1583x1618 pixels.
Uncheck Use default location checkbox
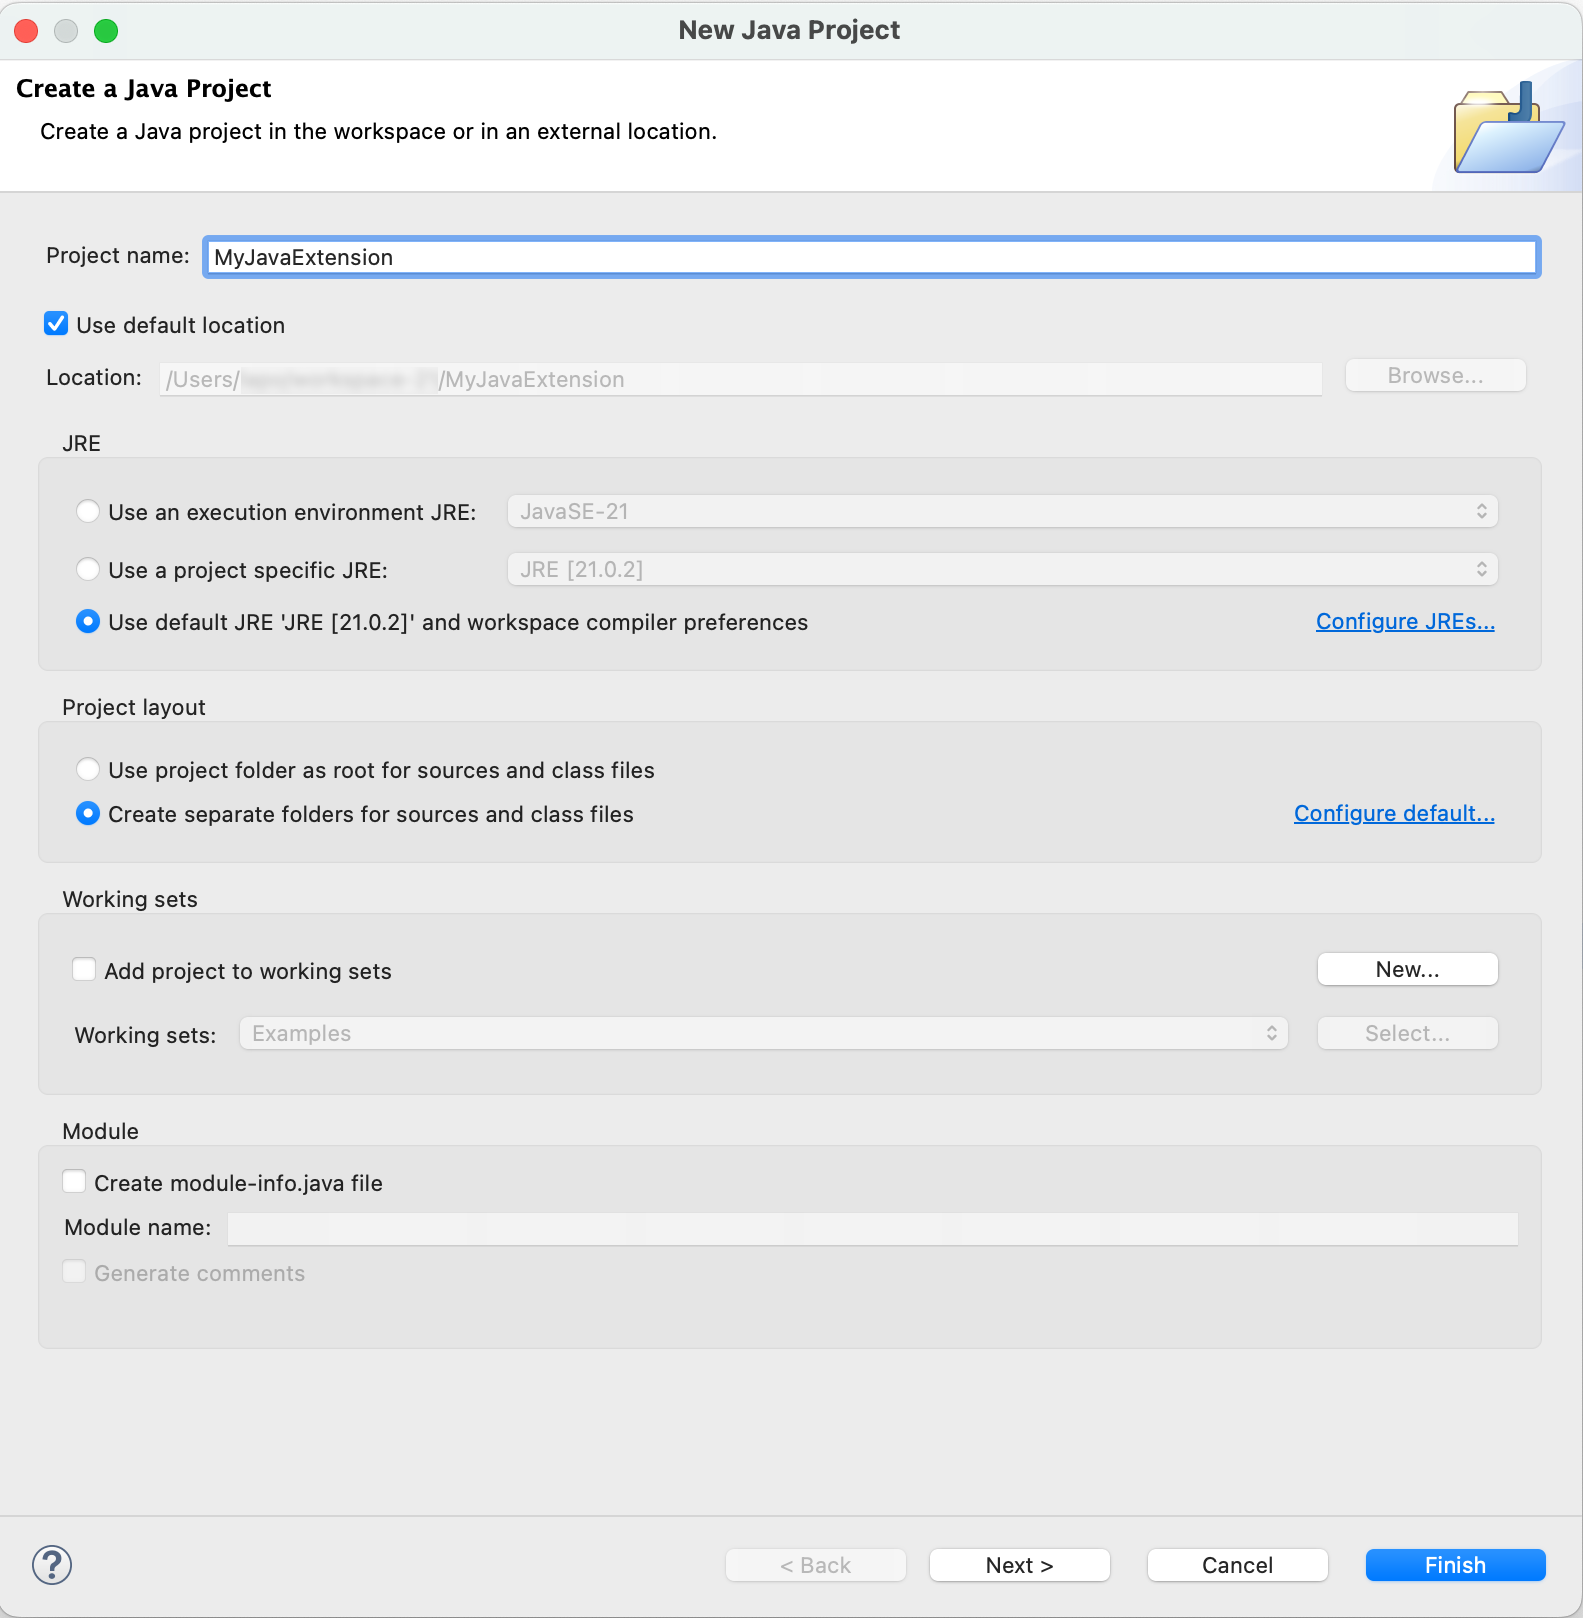pyautogui.click(x=57, y=324)
